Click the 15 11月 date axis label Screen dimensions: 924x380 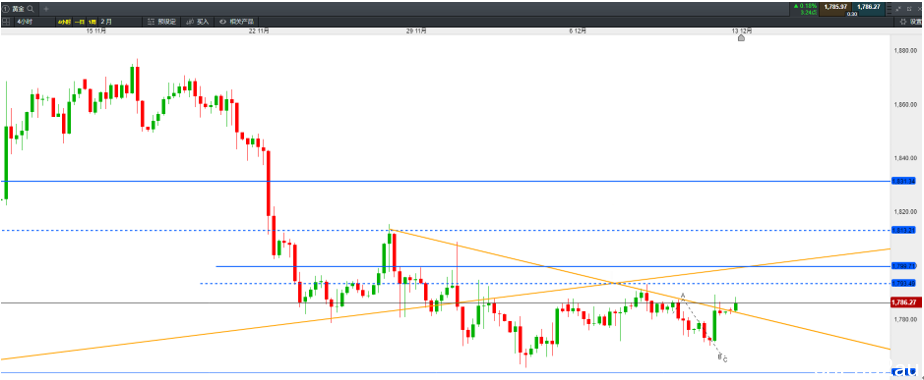click(x=96, y=31)
